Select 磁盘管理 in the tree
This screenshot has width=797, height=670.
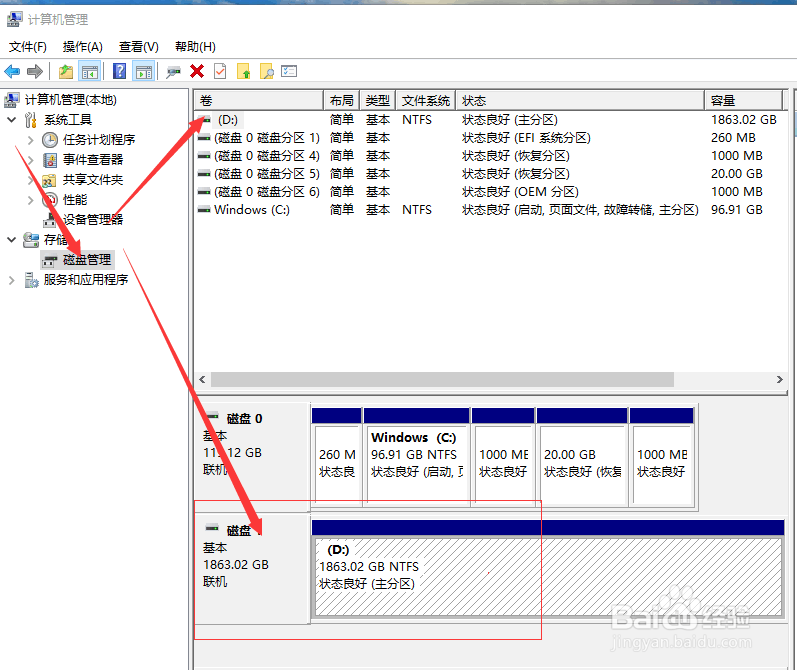click(x=87, y=260)
